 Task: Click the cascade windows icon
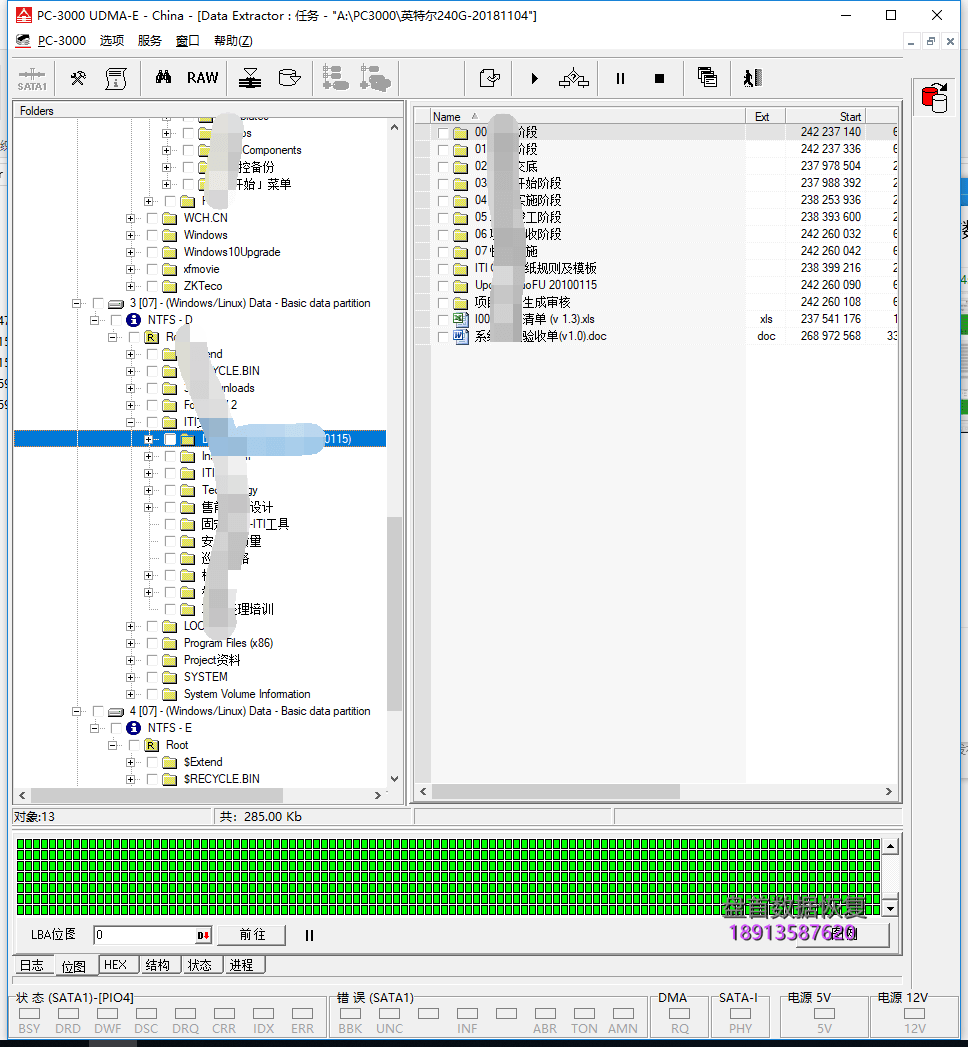click(707, 77)
